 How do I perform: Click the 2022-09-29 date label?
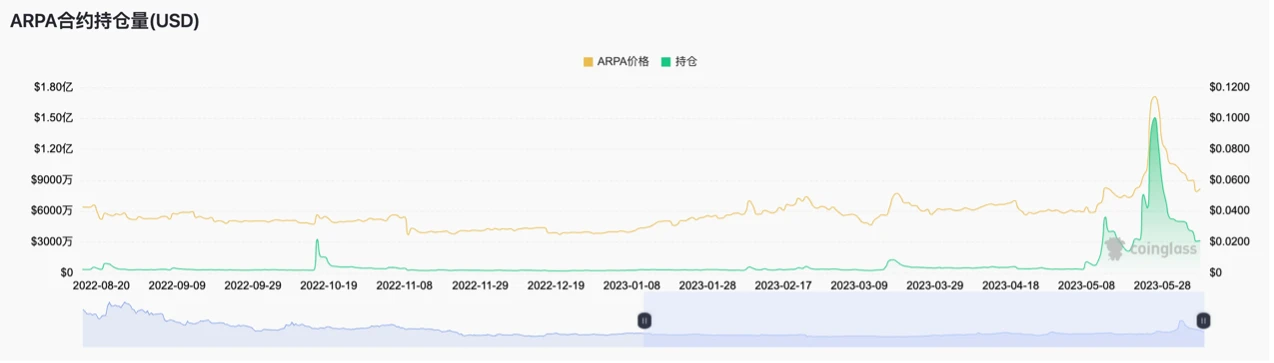pos(253,285)
